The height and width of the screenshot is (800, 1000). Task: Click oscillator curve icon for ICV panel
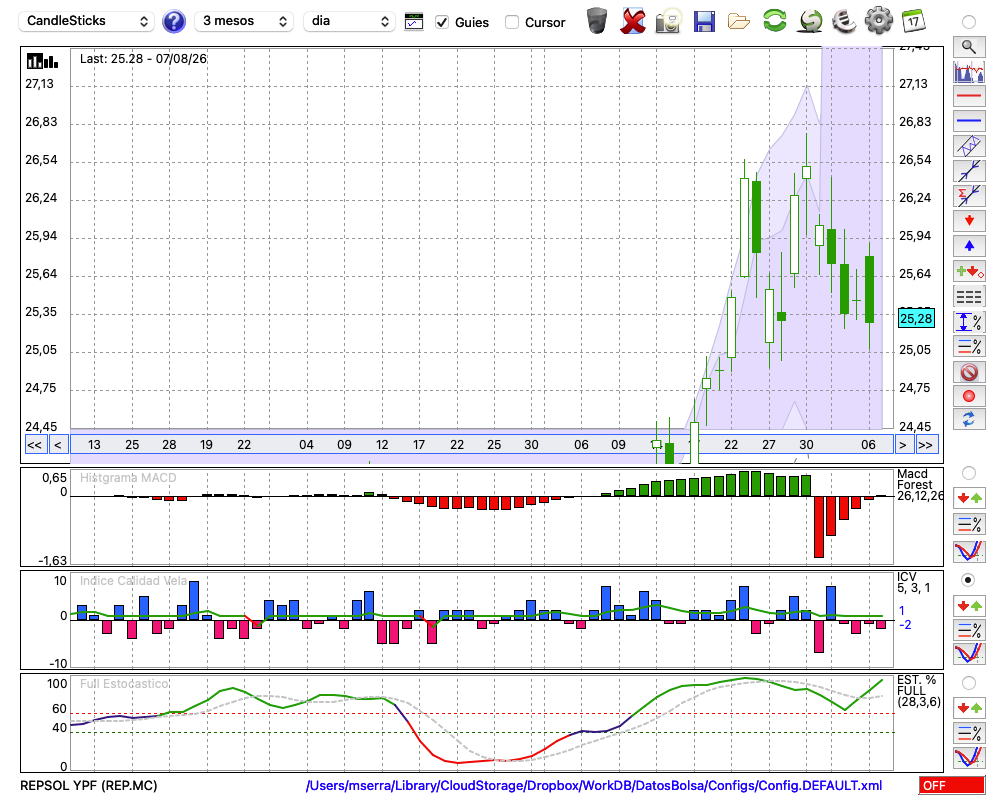pyautogui.click(x=969, y=654)
